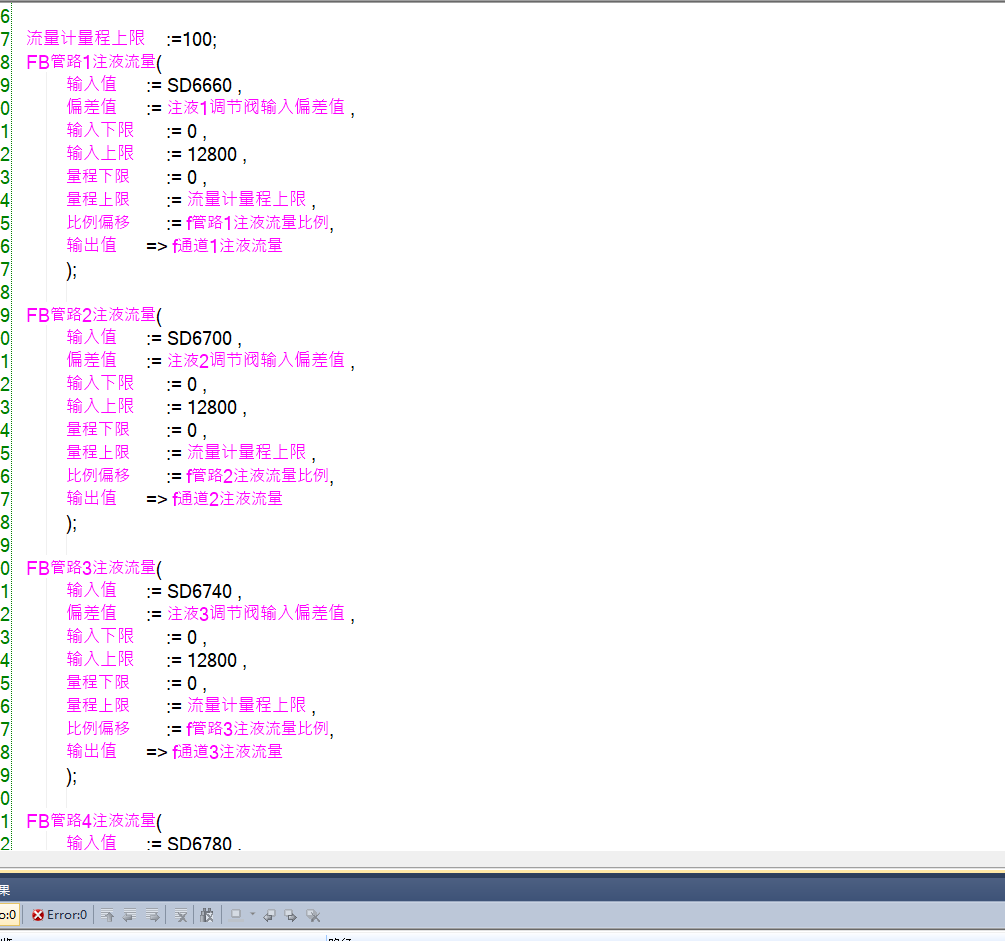Click the clear list icon with X
1005x941 pixels.
pos(181,914)
